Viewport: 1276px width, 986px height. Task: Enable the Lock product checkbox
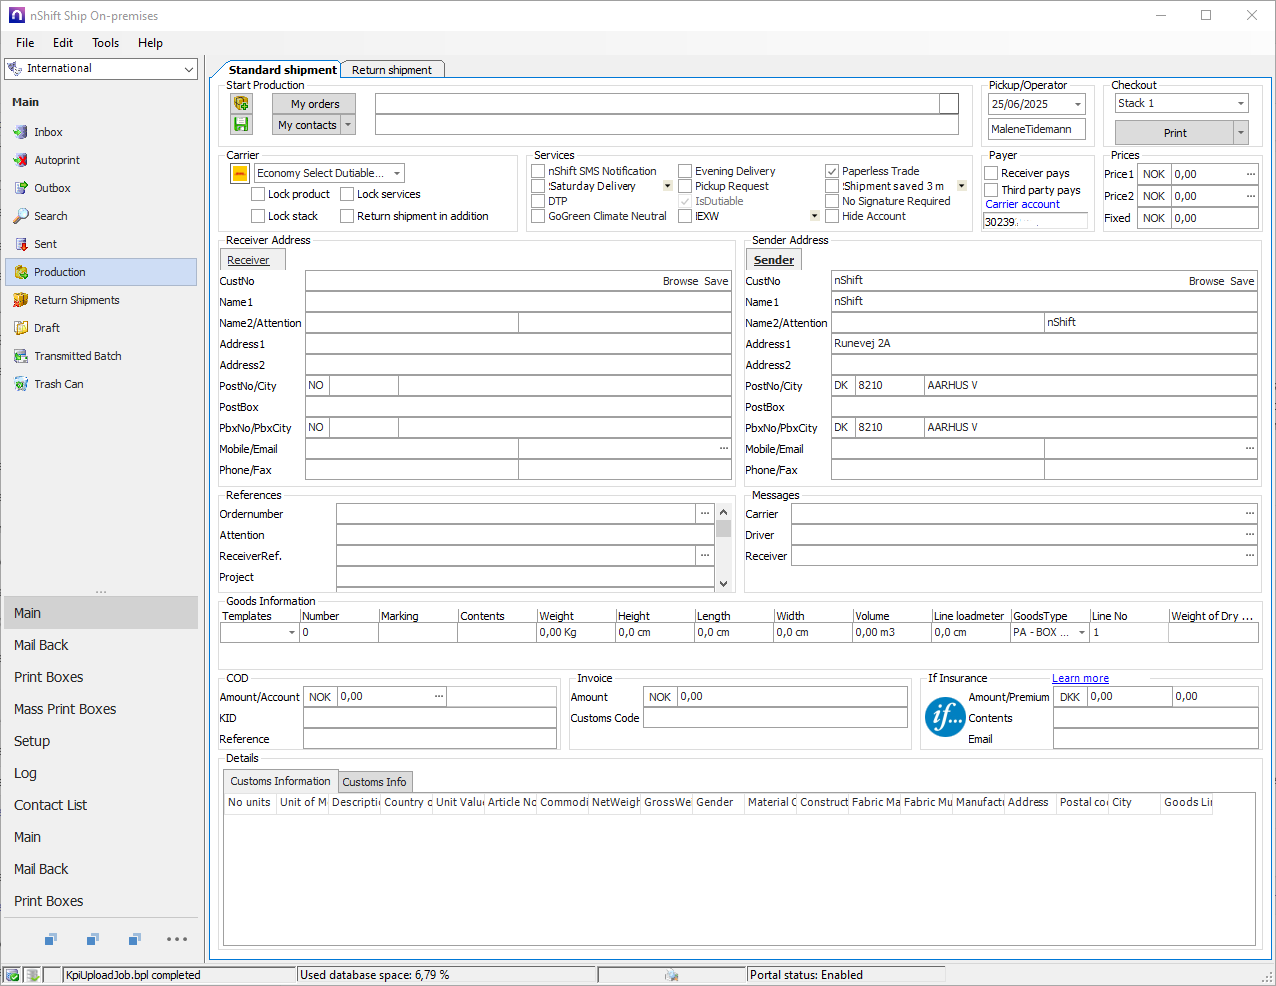[258, 194]
